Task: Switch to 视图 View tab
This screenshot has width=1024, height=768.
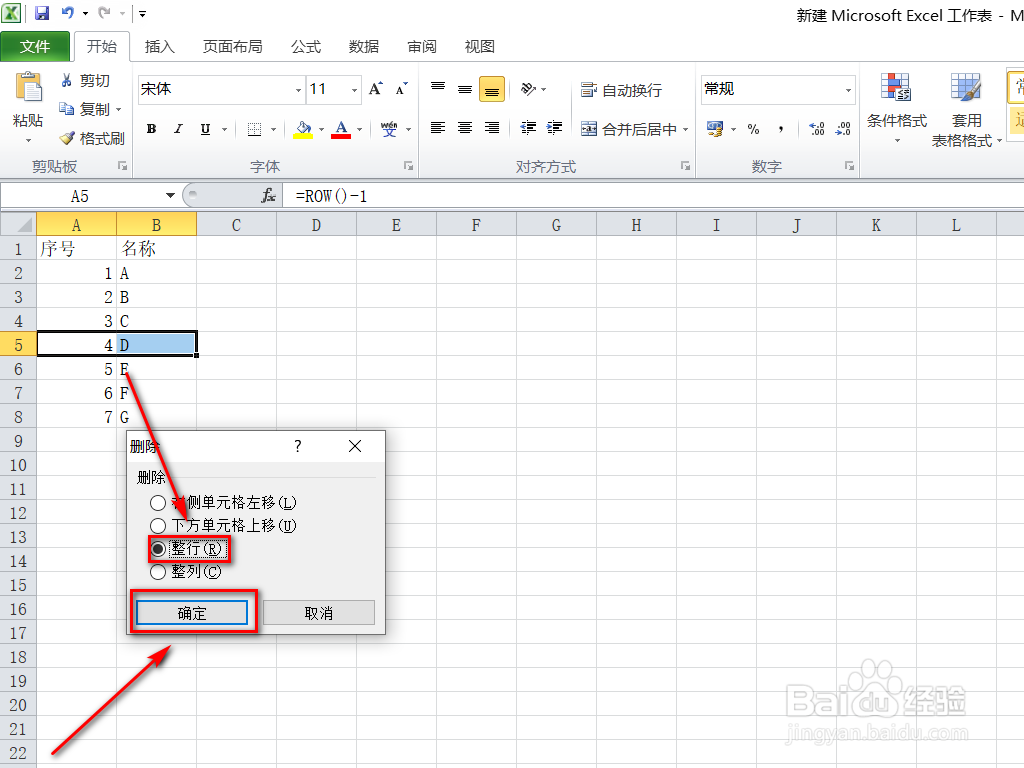Action: point(479,46)
